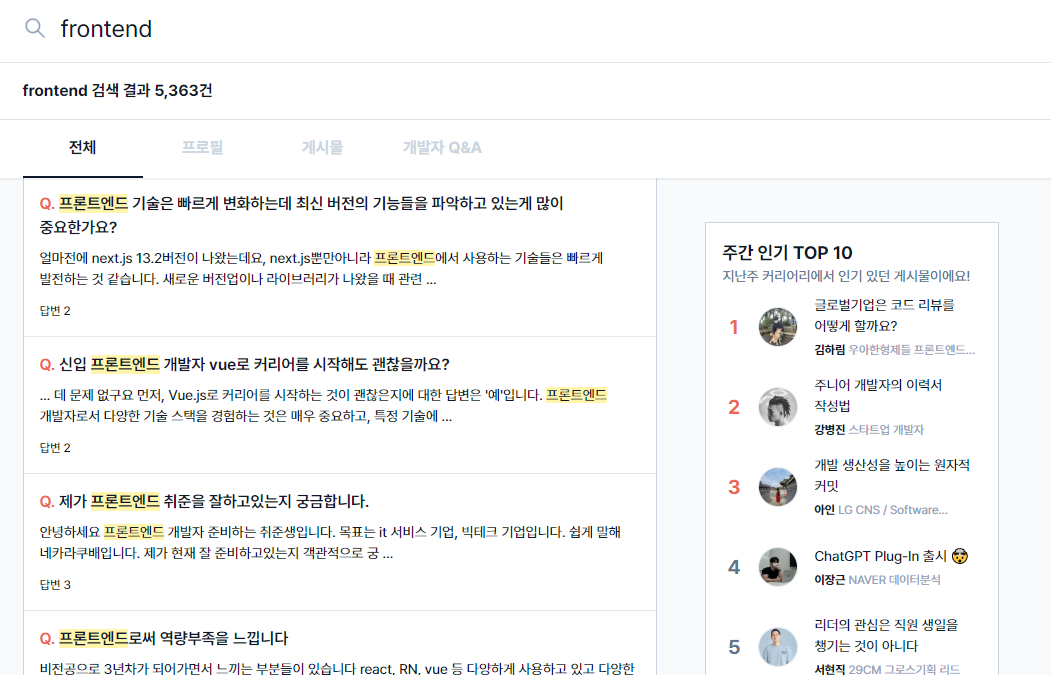This screenshot has height=675, width=1051.
Task: Click author name 강병진
Action: [829, 430]
